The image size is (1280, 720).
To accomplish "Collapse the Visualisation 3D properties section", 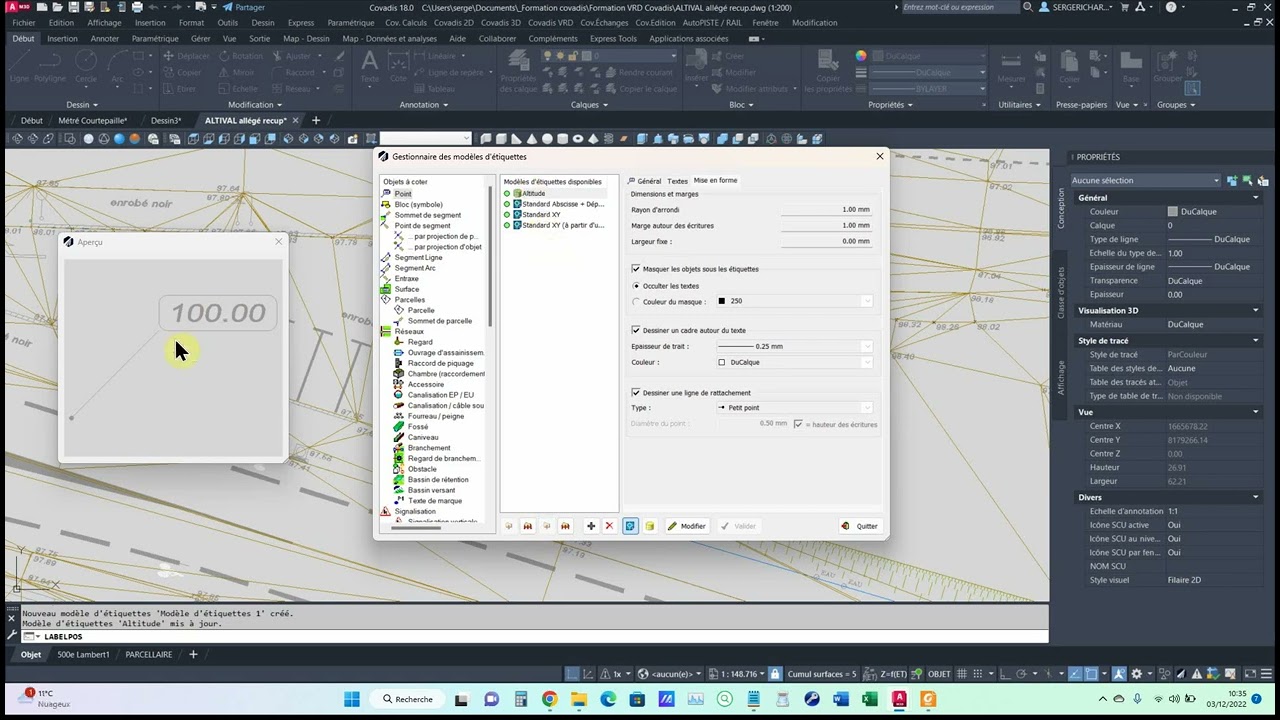I will click(1256, 310).
